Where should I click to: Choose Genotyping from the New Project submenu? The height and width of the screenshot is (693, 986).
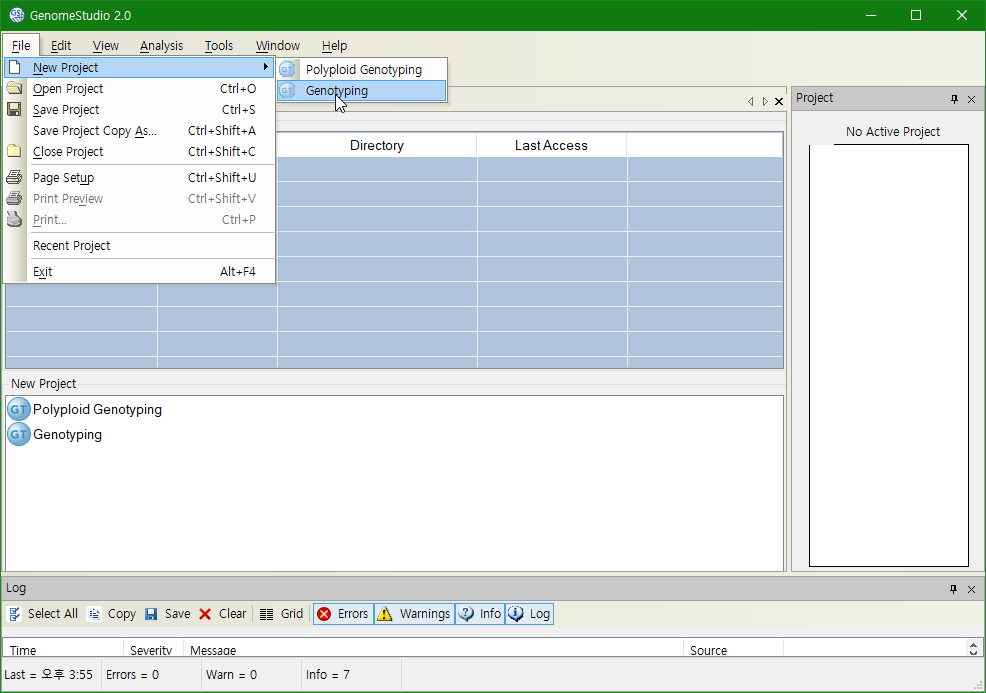[x=362, y=91]
